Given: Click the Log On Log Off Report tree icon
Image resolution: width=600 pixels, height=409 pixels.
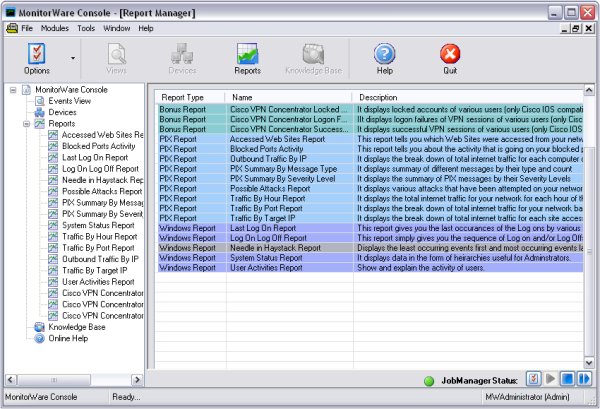Looking at the screenshot, I should 53,169.
